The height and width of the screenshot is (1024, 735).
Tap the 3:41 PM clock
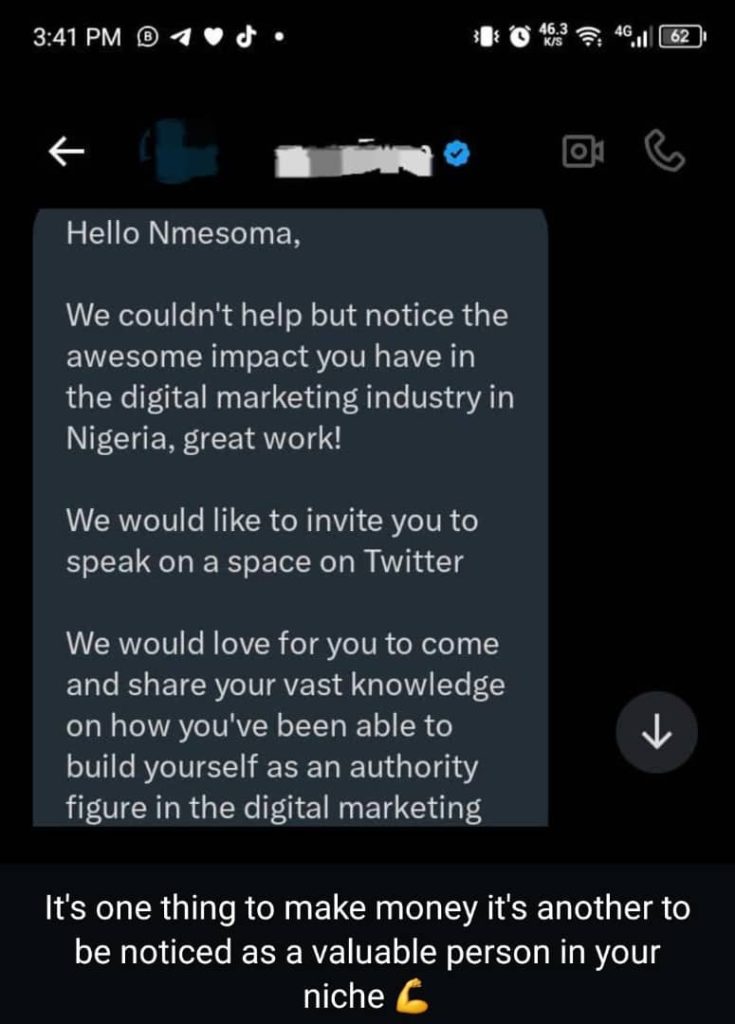click(x=76, y=38)
